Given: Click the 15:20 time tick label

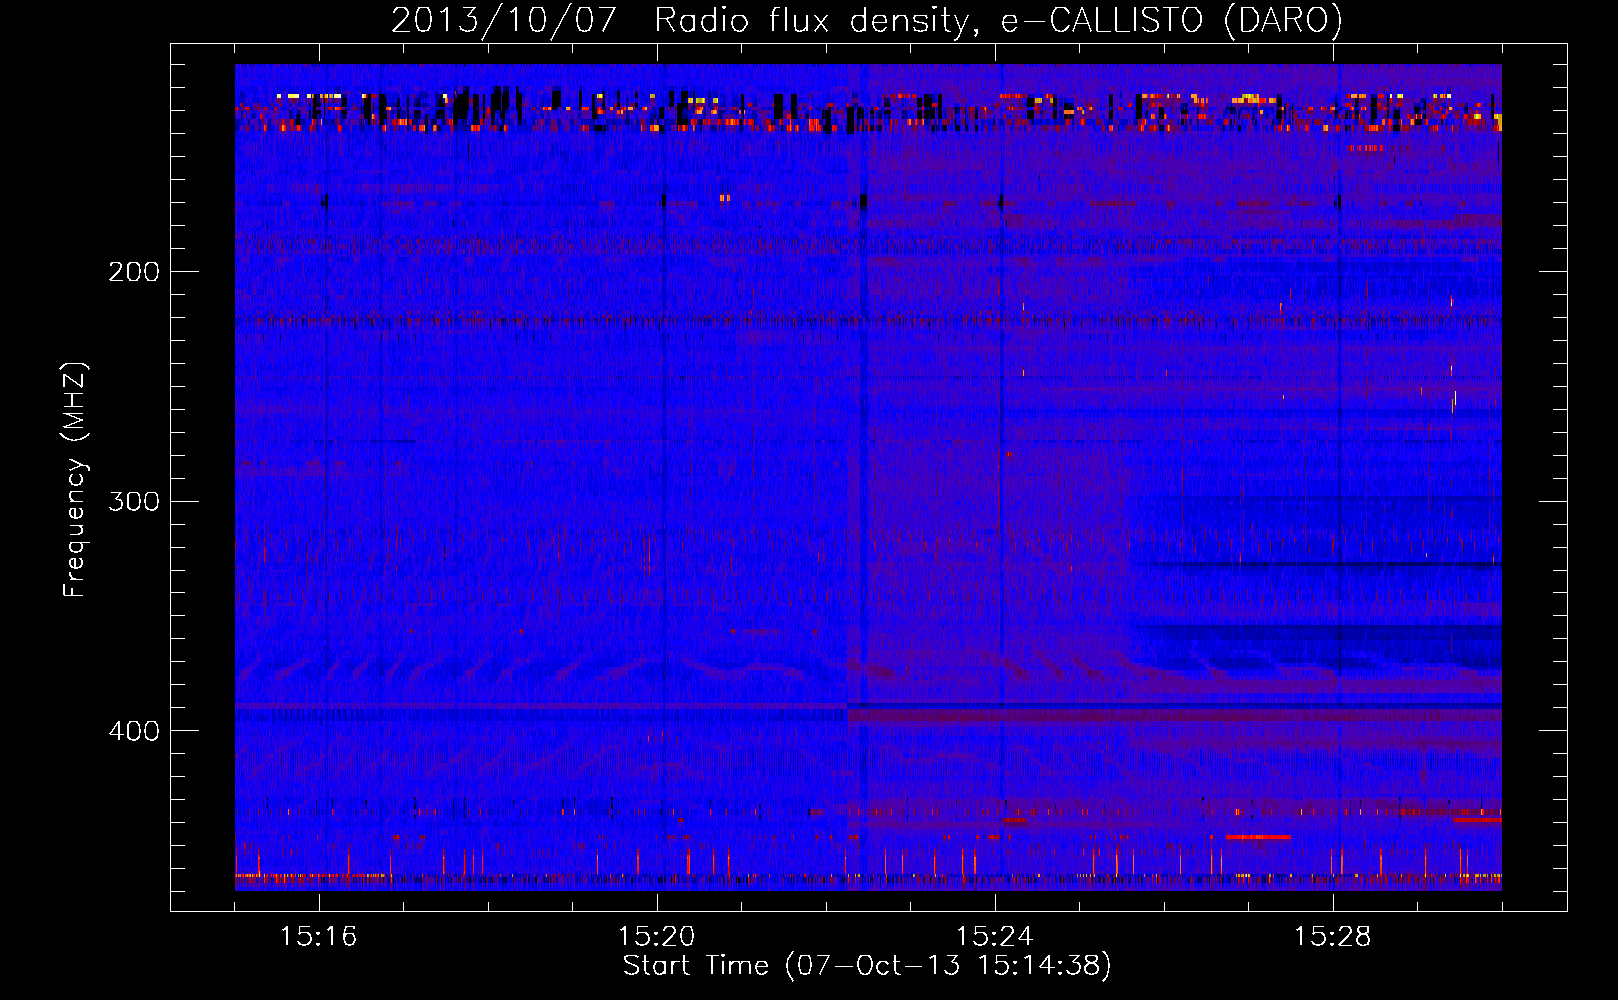Looking at the screenshot, I should click(x=656, y=937).
